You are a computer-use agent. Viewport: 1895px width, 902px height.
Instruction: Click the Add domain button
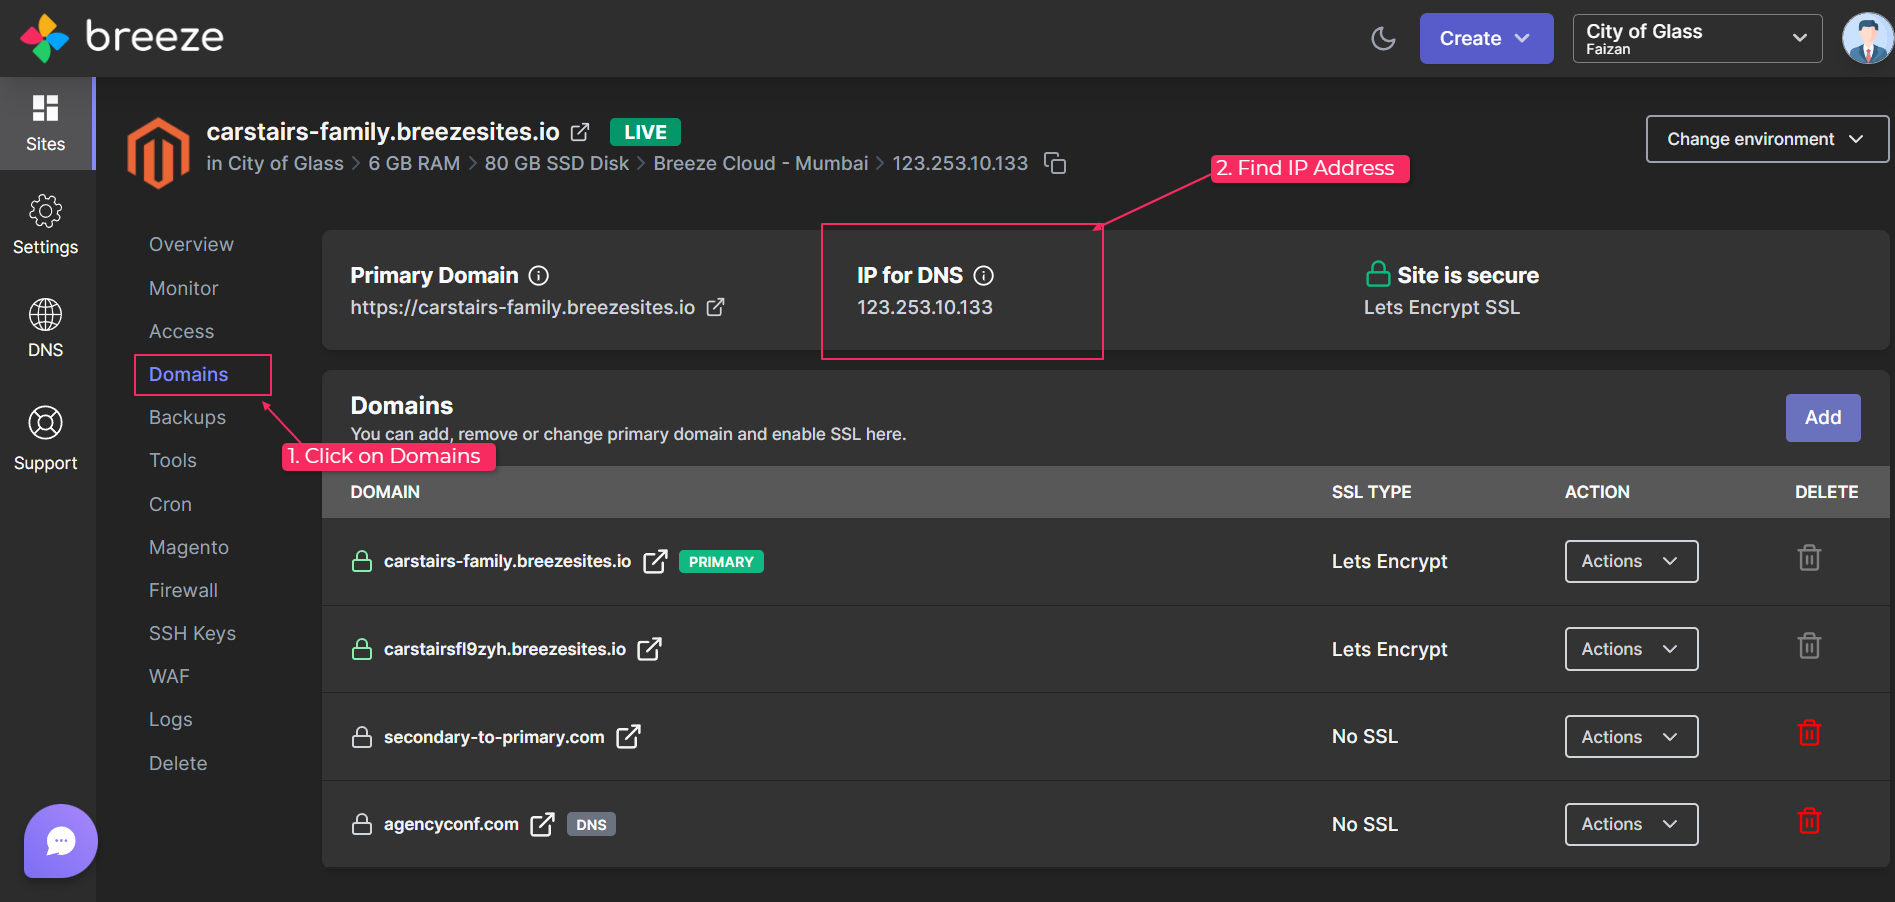(1823, 418)
